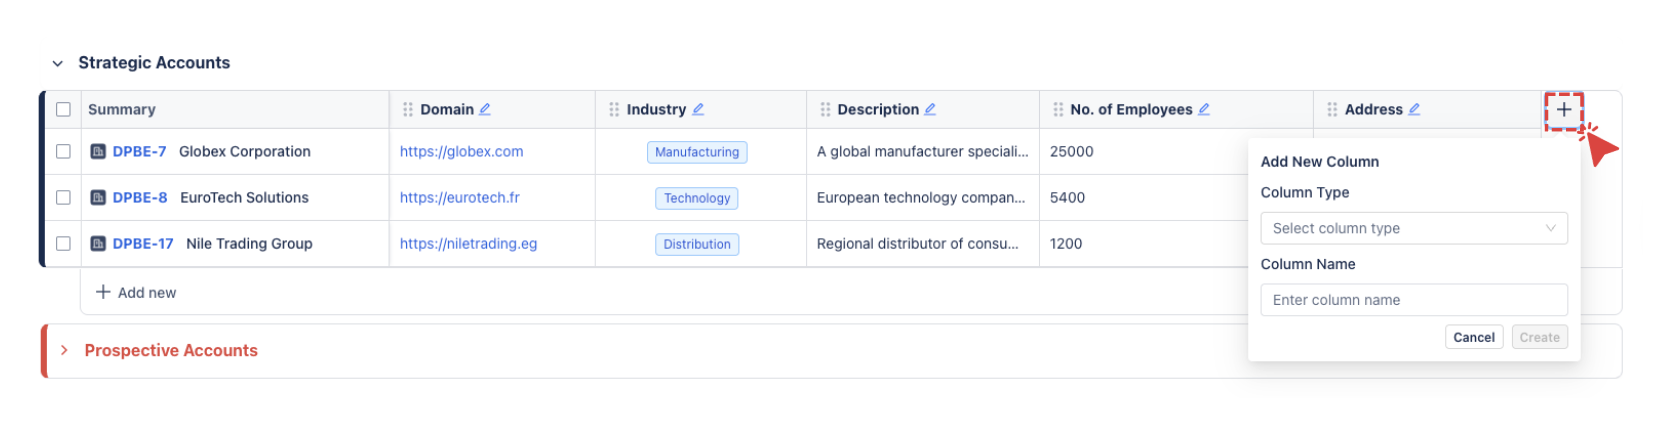Check the select-all checkbox in header
The image size is (1670, 432).
coord(63,109)
